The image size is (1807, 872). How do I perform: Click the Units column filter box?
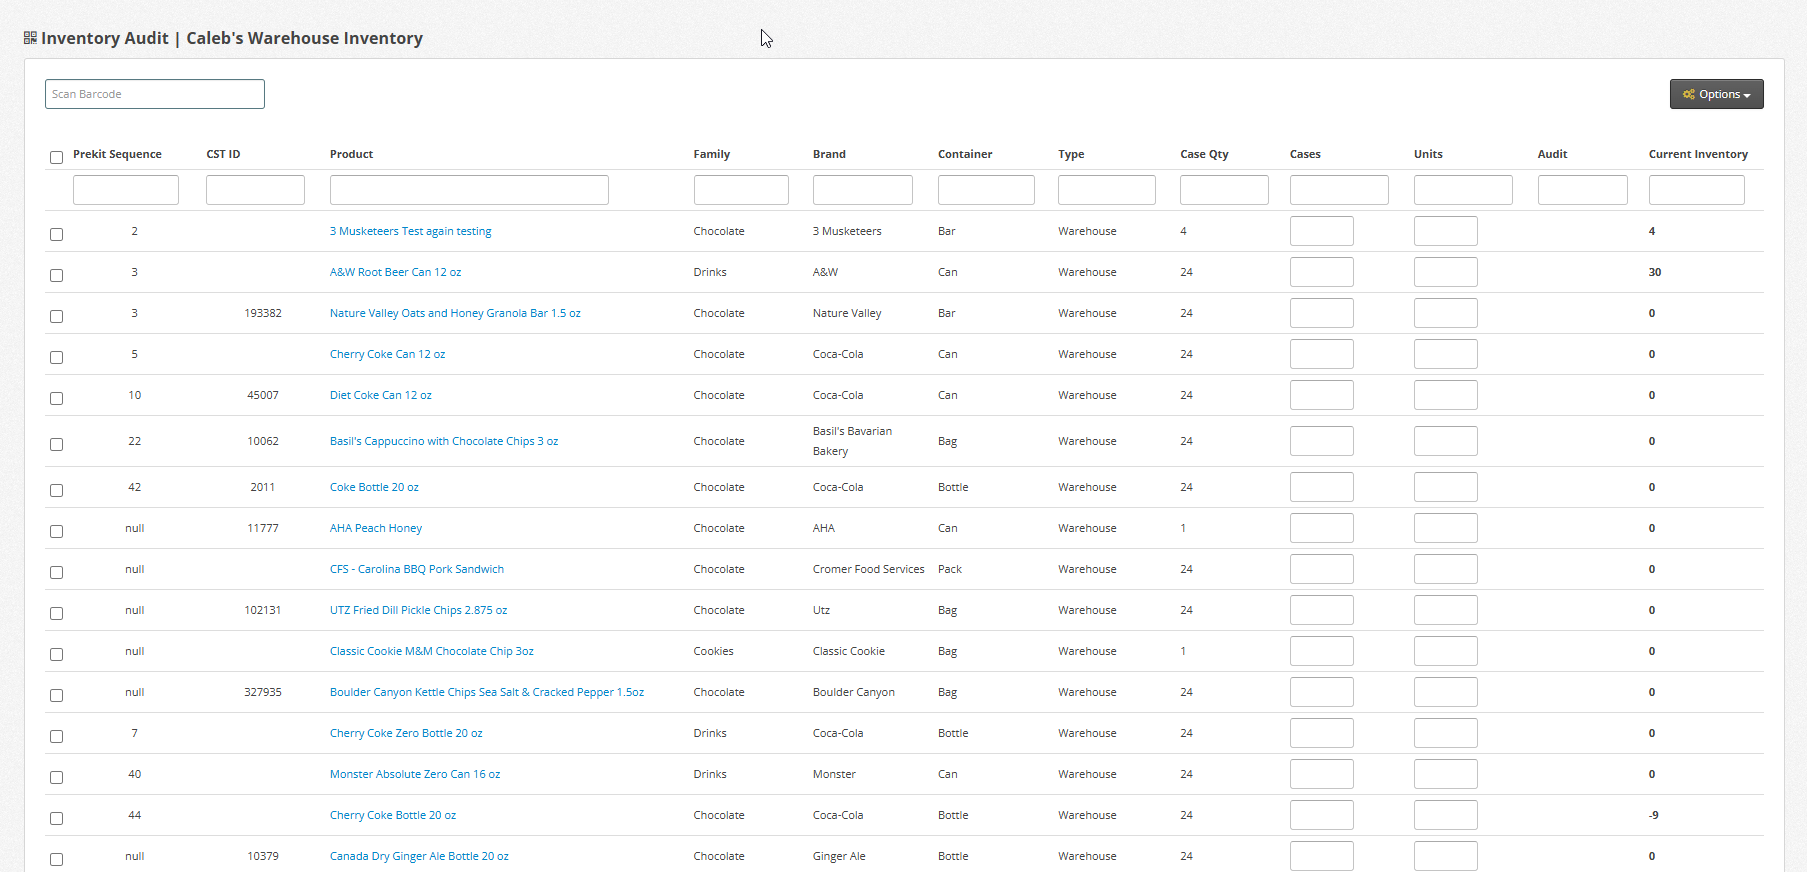point(1463,190)
